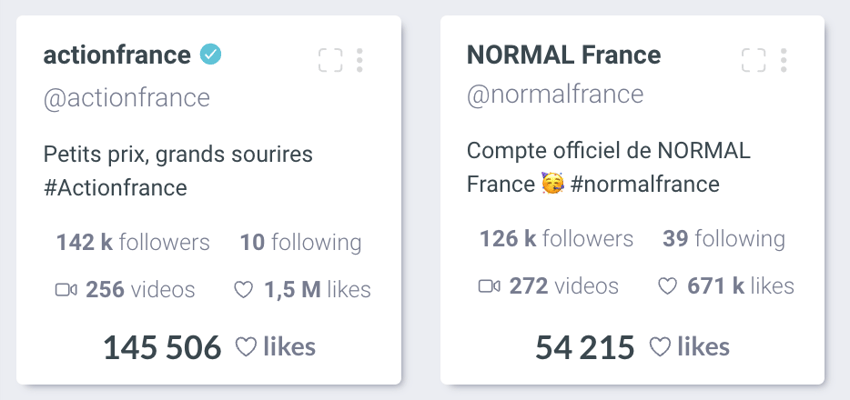
Task: Expand the NORMAL France card to fullscreen
Action: click(754, 60)
